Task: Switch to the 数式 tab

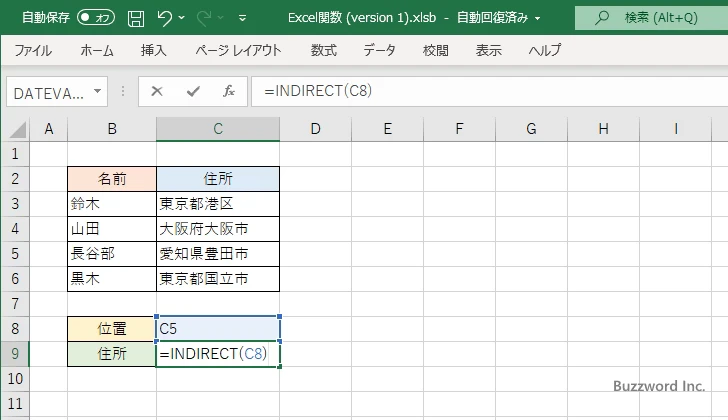Action: point(324,50)
